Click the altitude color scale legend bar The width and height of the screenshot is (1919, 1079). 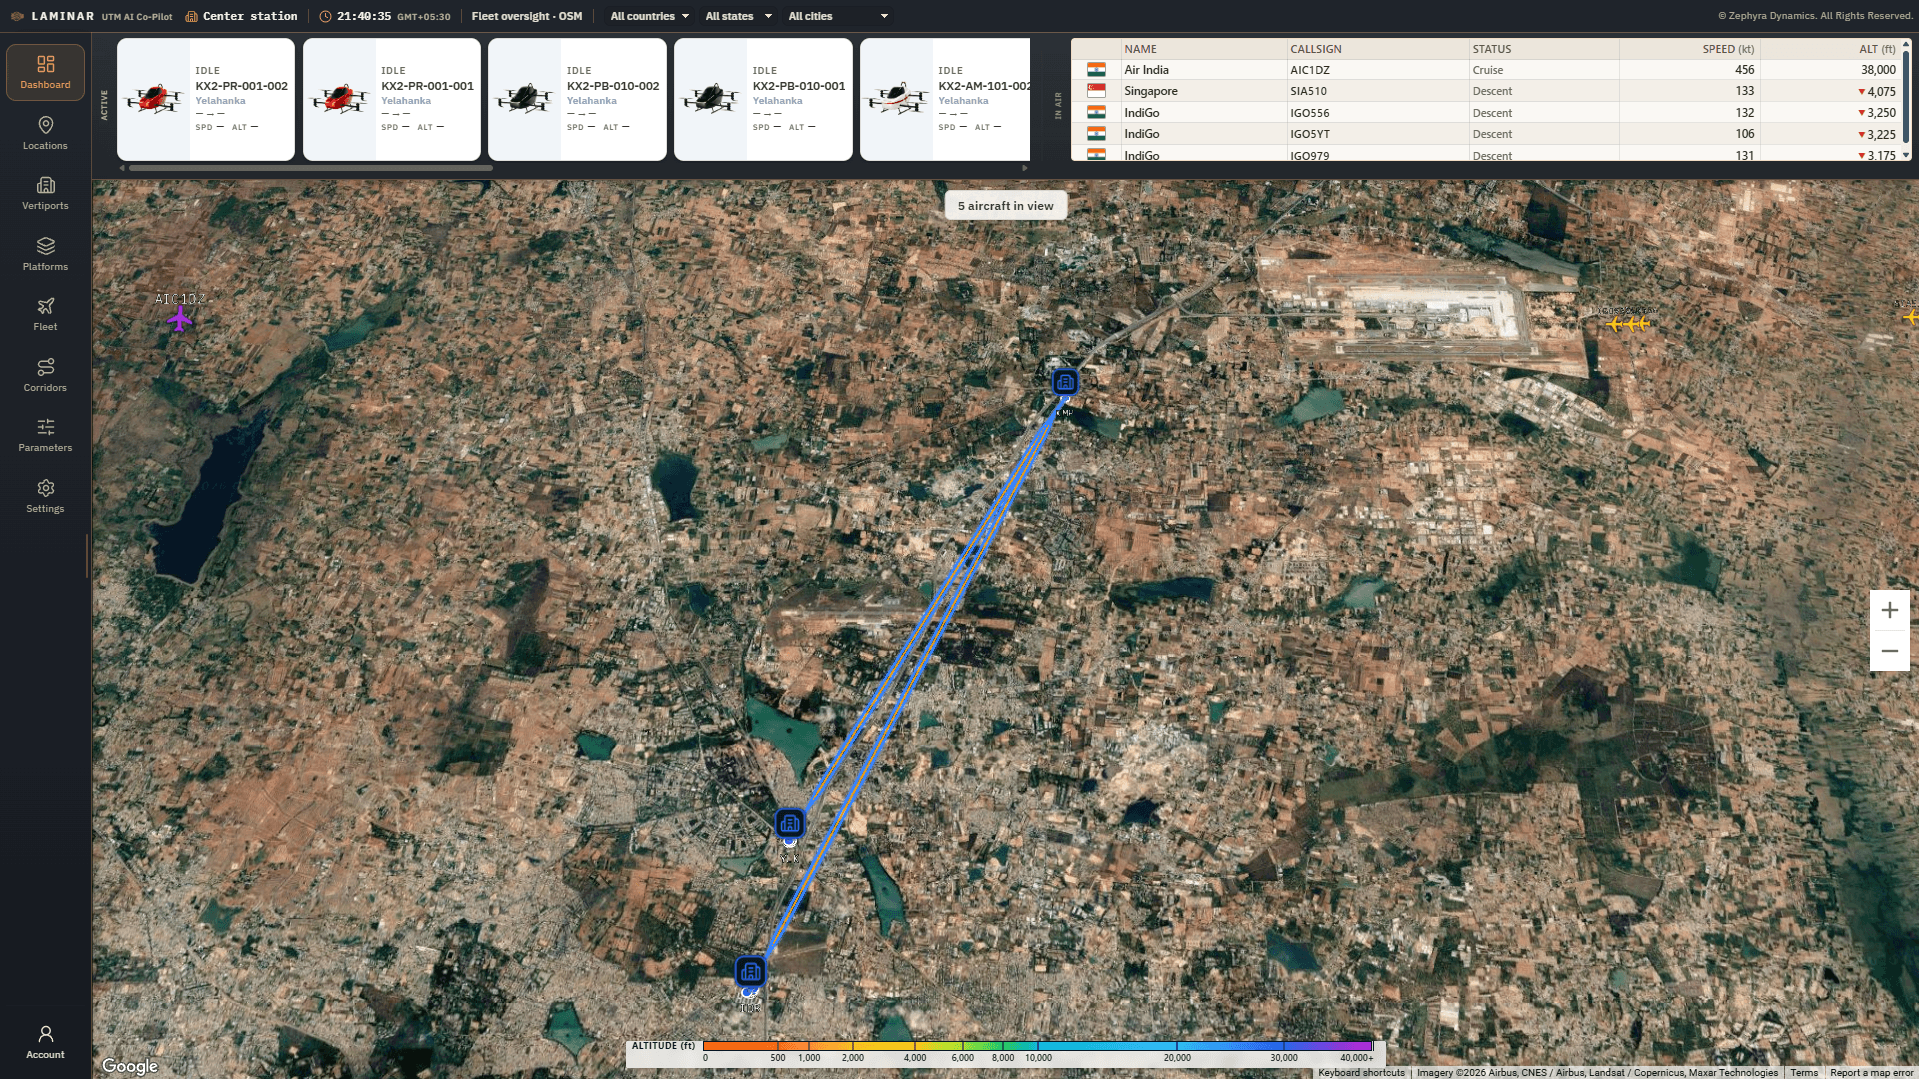click(1037, 1046)
